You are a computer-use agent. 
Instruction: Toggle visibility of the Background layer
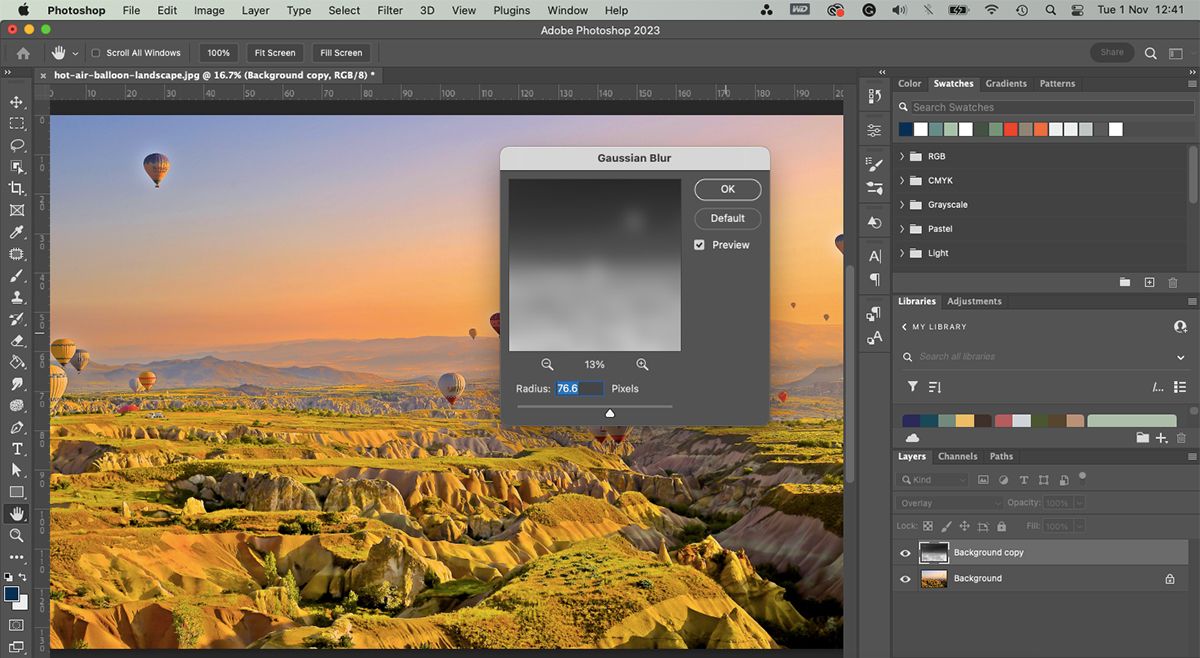tap(905, 578)
